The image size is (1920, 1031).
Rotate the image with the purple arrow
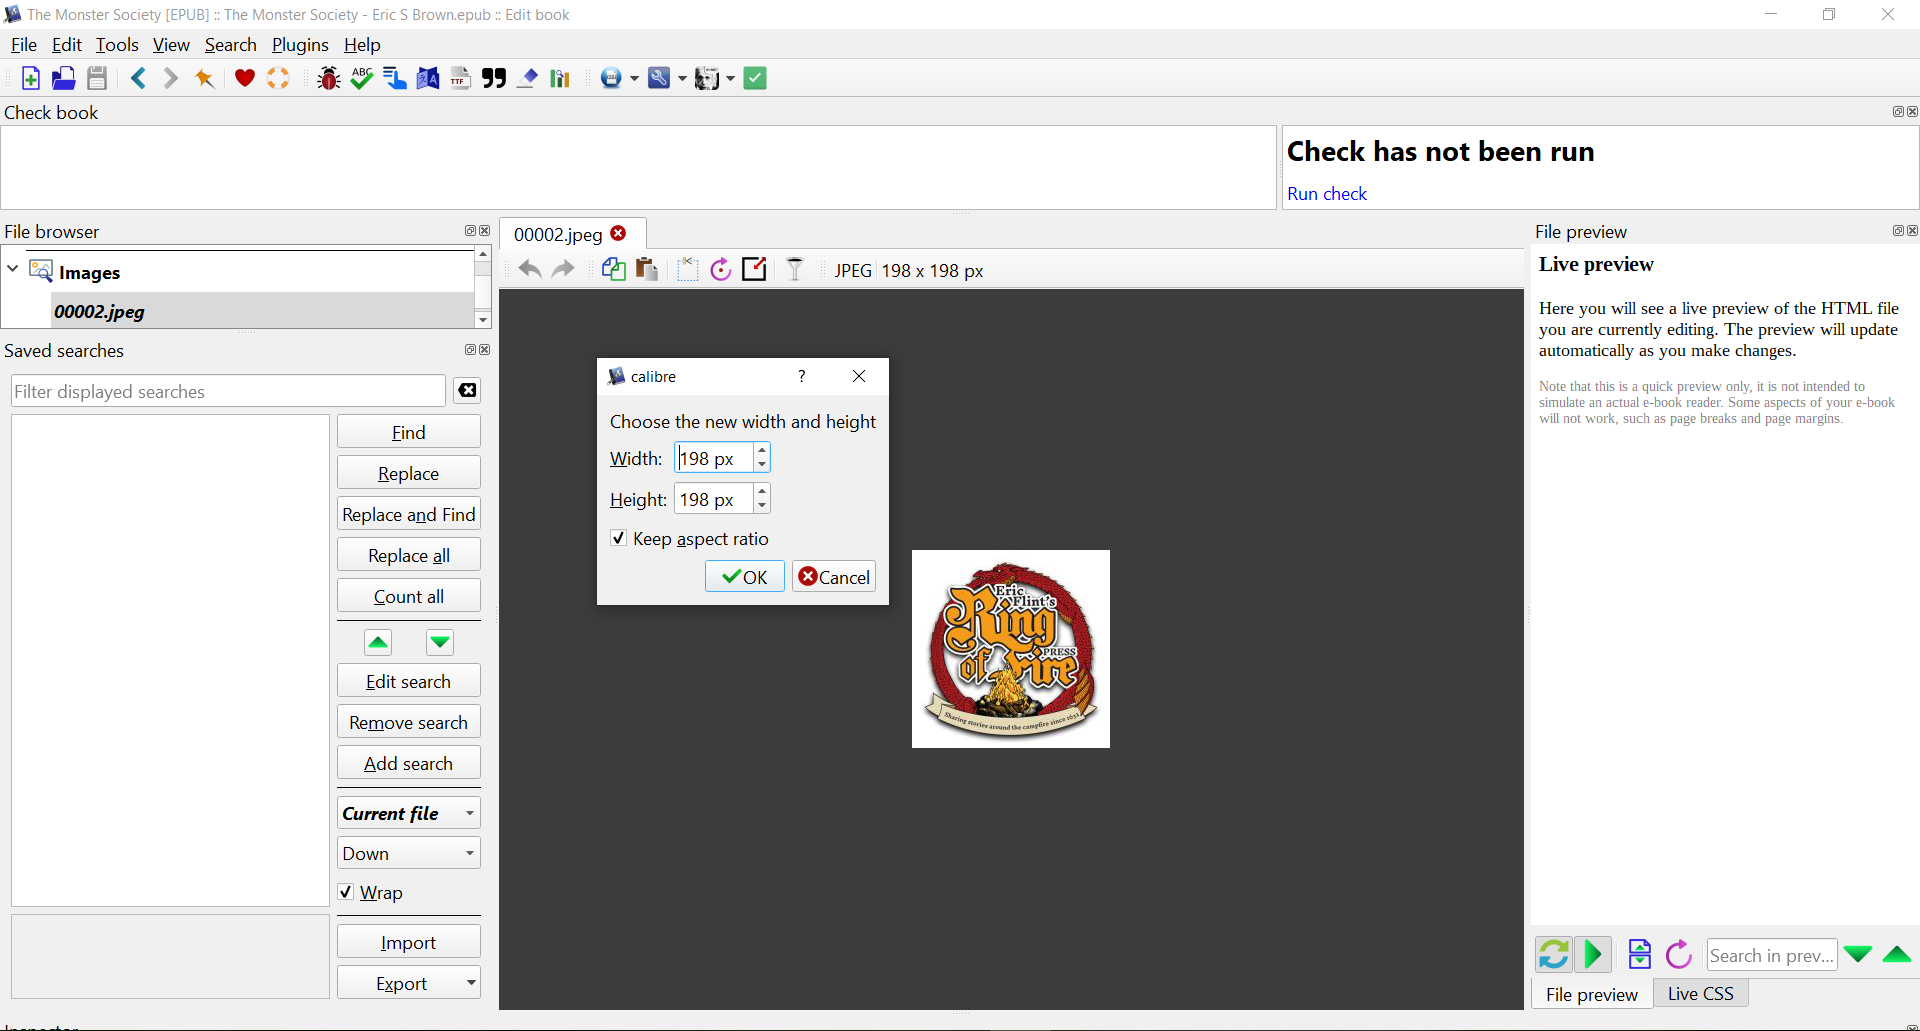click(721, 269)
